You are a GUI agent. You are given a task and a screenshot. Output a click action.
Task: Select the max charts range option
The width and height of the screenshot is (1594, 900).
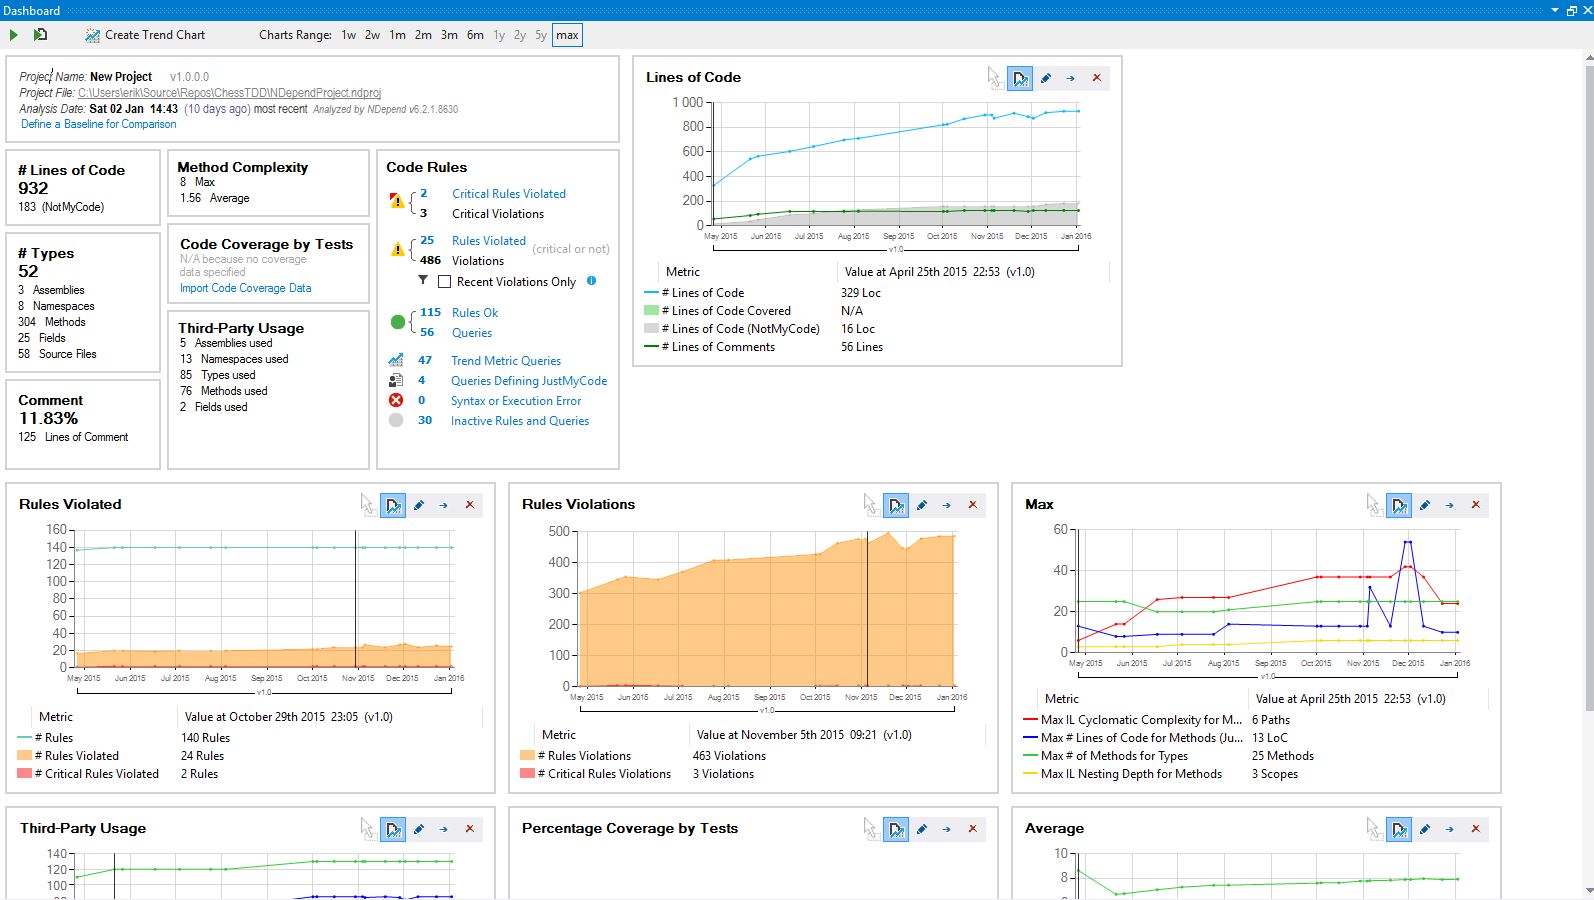pos(567,35)
